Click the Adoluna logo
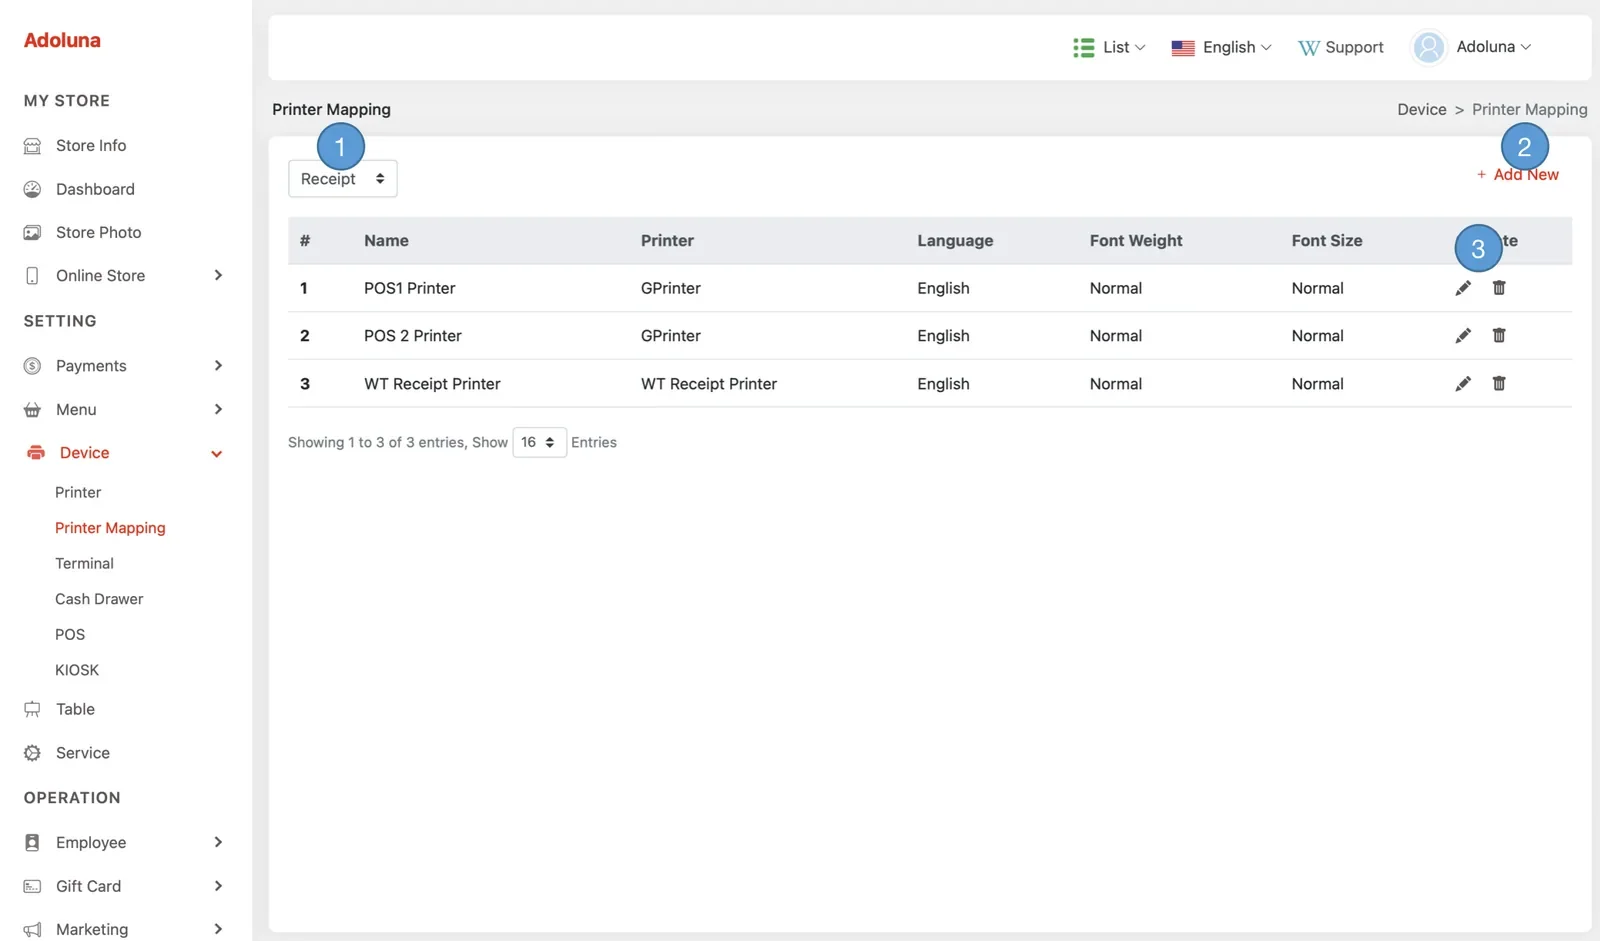 point(62,40)
